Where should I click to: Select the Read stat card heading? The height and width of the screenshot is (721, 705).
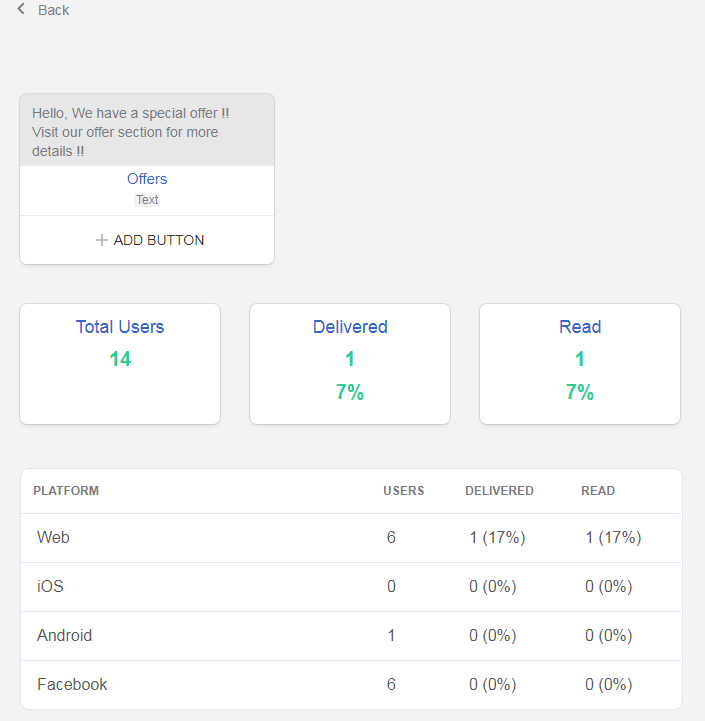580,327
